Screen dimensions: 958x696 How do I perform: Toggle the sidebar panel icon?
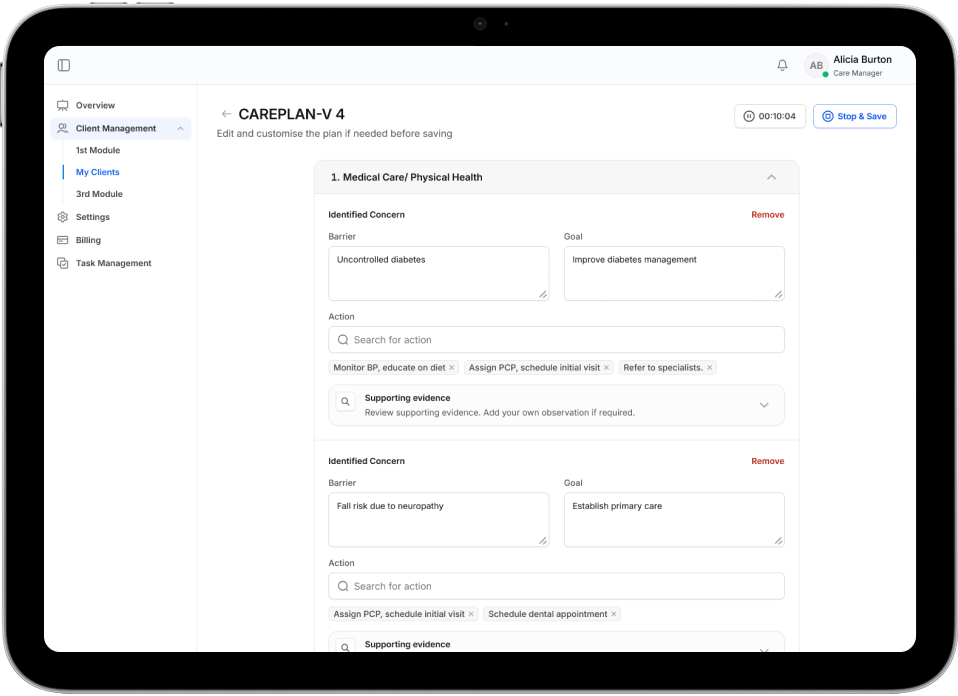64,65
